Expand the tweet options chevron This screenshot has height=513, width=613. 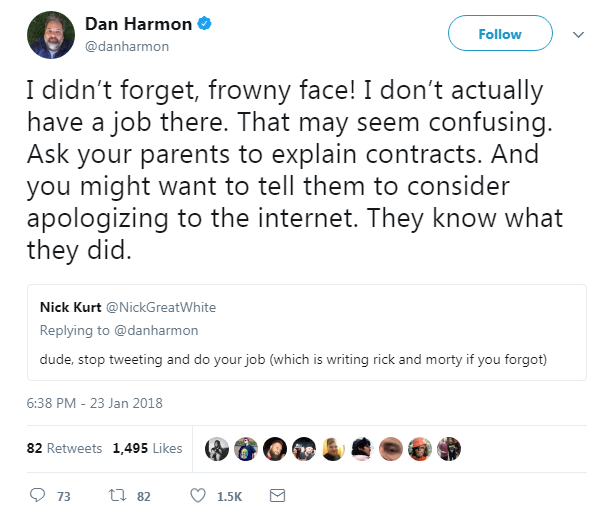(x=578, y=34)
